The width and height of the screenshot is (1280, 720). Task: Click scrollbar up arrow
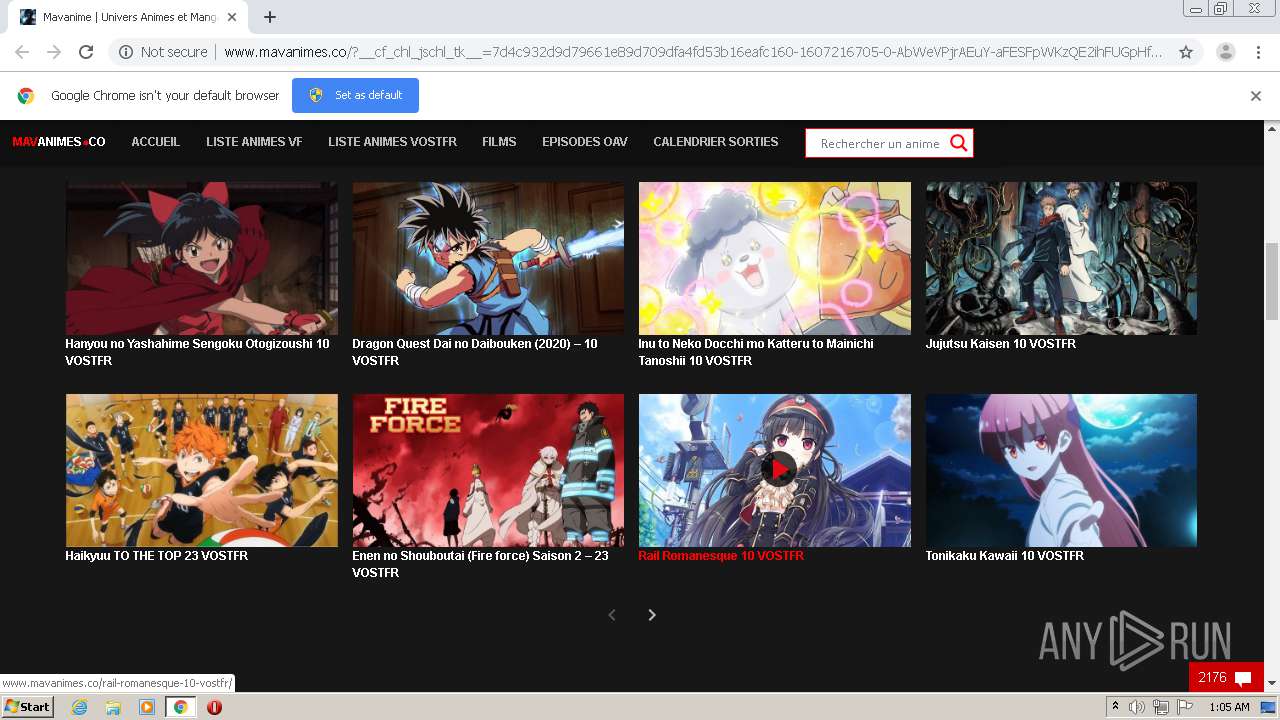pyautogui.click(x=1272, y=128)
